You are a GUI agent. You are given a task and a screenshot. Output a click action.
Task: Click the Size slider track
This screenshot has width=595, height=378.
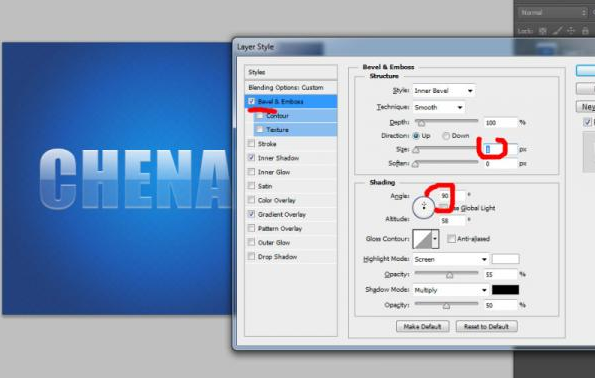(446, 148)
